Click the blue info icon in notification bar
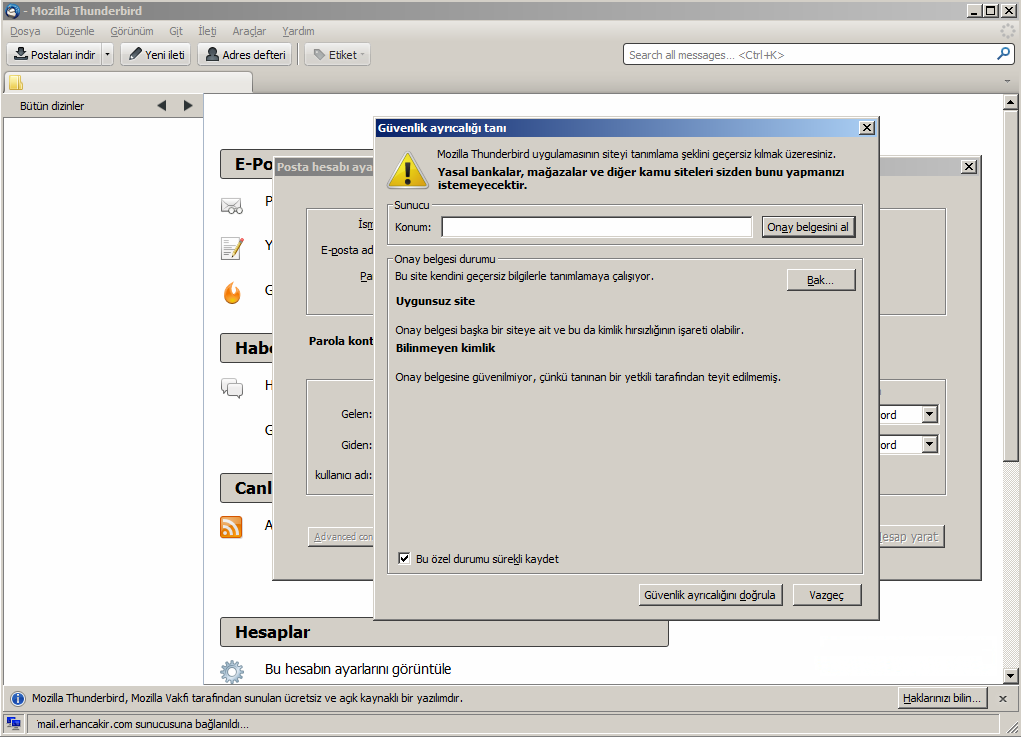 point(18,699)
